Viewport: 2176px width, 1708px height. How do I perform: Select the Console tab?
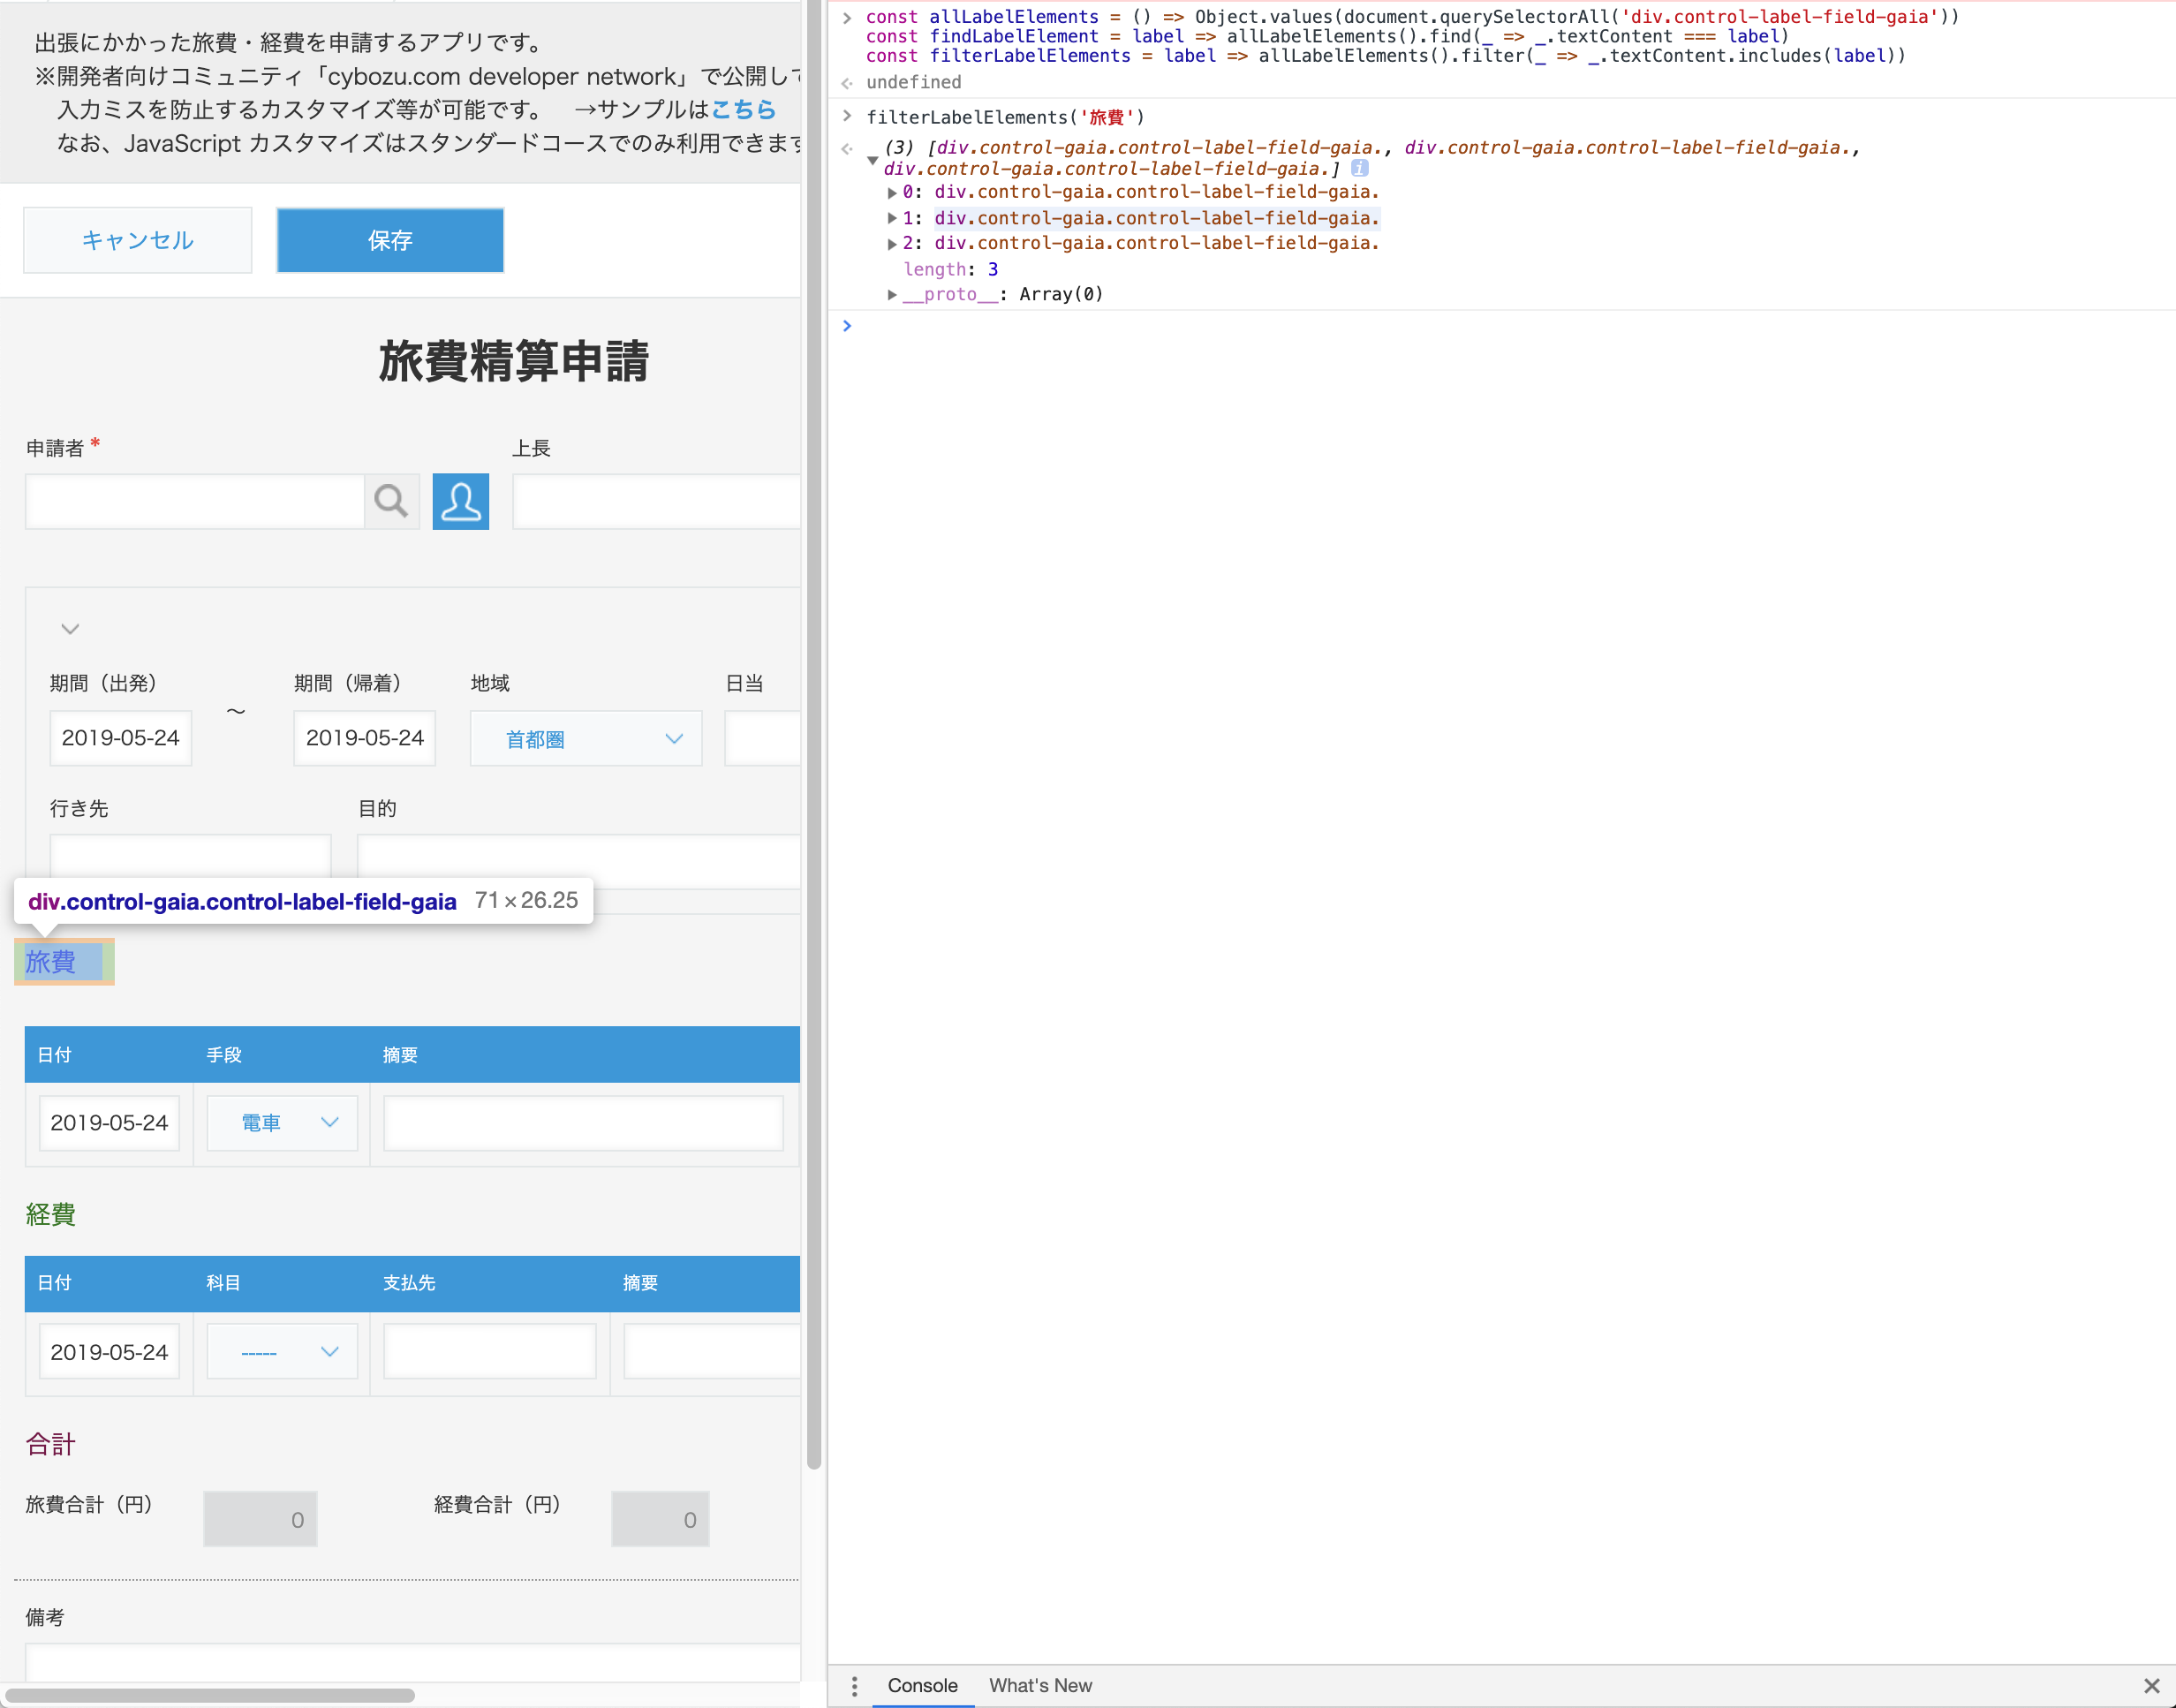pyautogui.click(x=922, y=1686)
